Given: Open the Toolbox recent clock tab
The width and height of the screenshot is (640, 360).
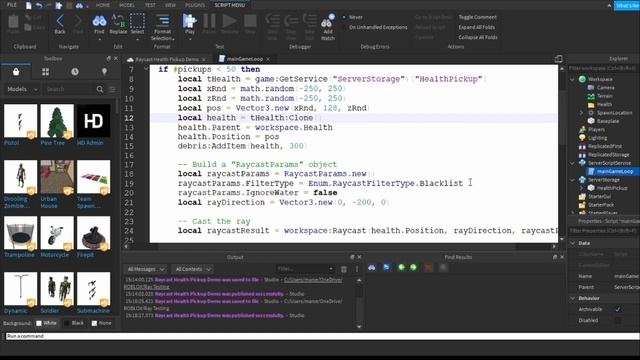Looking at the screenshot, I should point(75,72).
